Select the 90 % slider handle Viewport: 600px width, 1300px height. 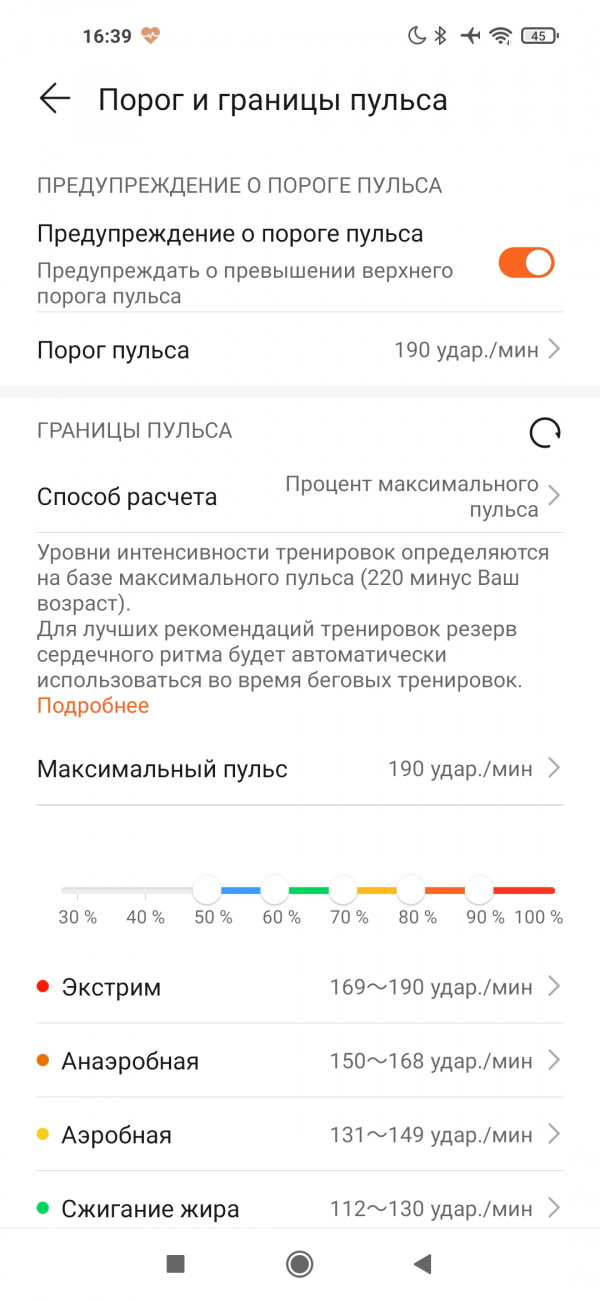pos(479,889)
